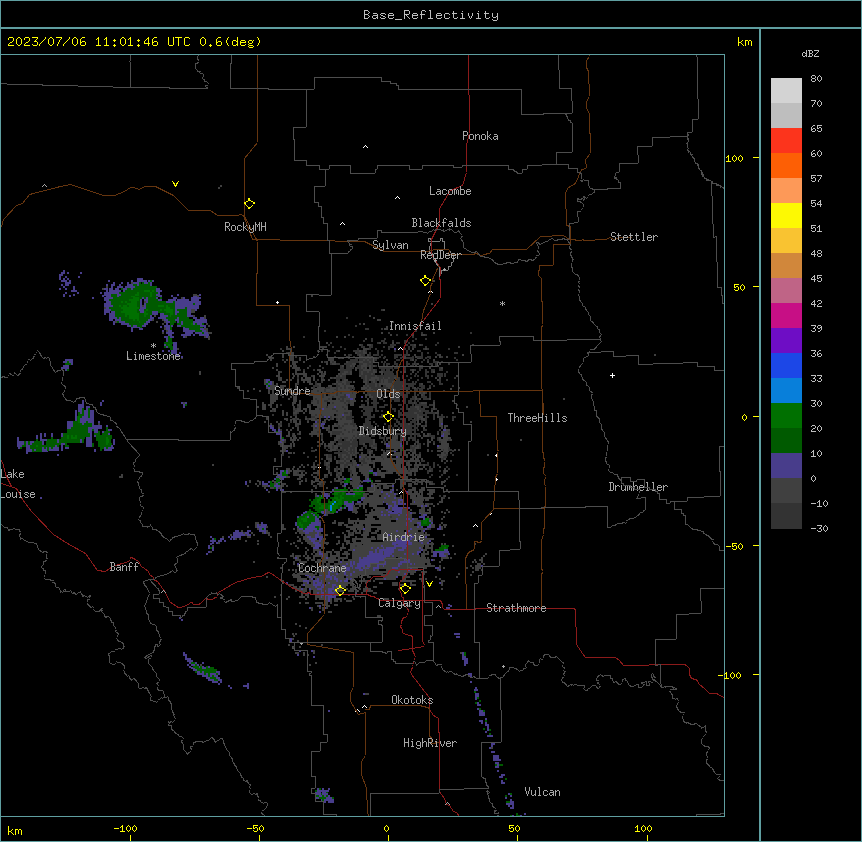Click the Calgary label
The width and height of the screenshot is (862, 842).
[x=399, y=603]
